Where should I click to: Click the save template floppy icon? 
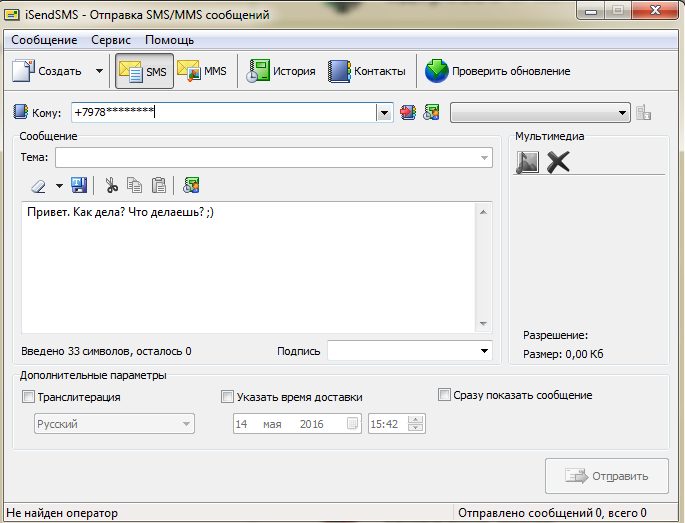click(79, 185)
